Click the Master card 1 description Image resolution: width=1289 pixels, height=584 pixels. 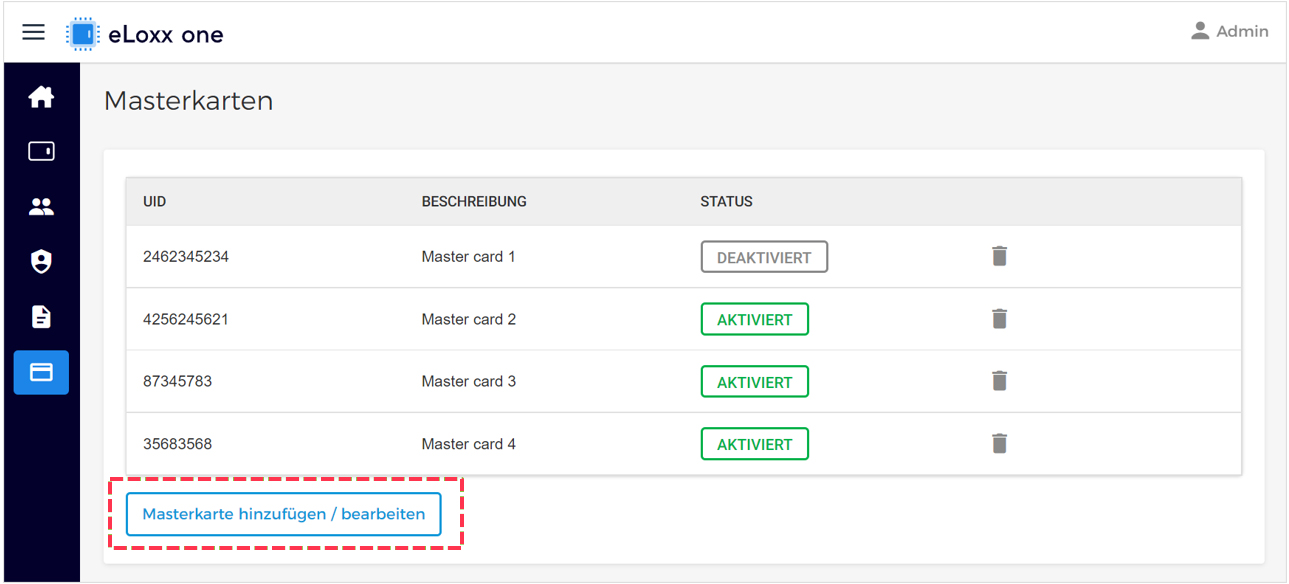click(x=469, y=257)
